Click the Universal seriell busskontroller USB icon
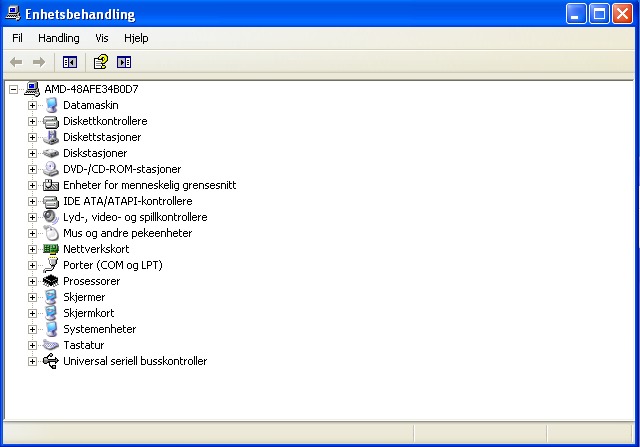Image resolution: width=640 pixels, height=447 pixels. coord(51,361)
